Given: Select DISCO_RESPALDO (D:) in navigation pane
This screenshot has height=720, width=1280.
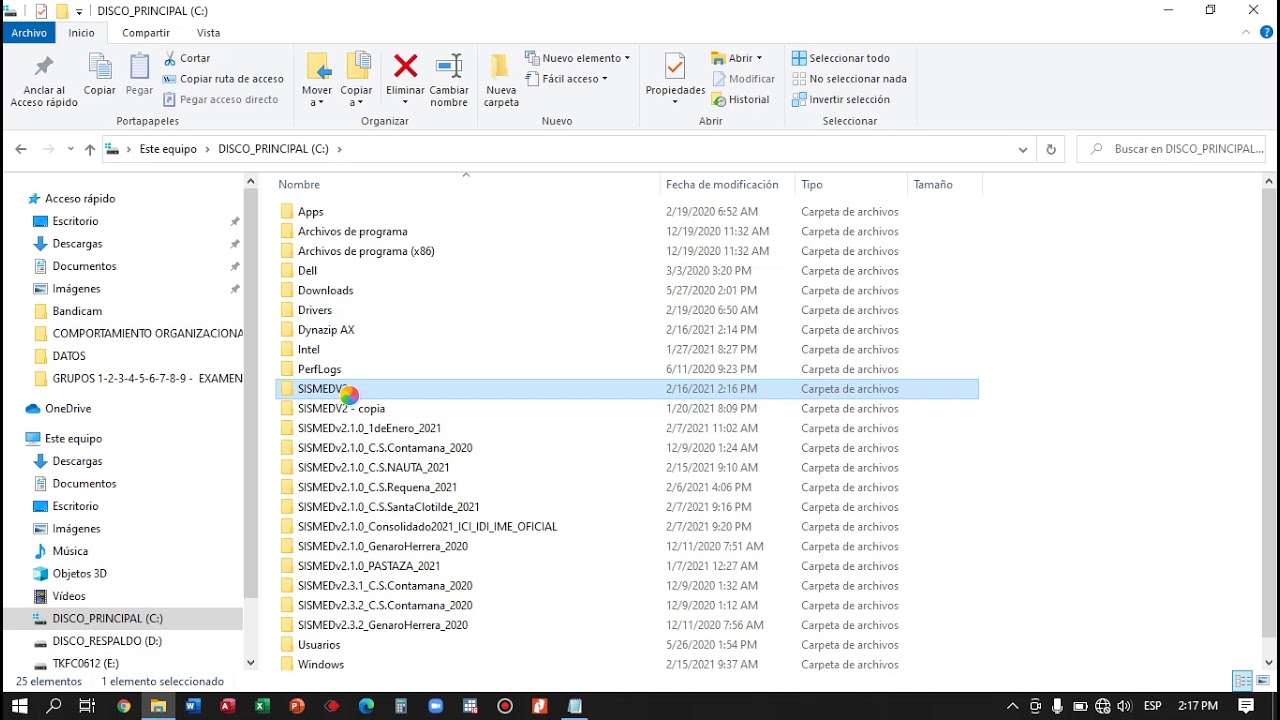Looking at the screenshot, I should (107, 641).
